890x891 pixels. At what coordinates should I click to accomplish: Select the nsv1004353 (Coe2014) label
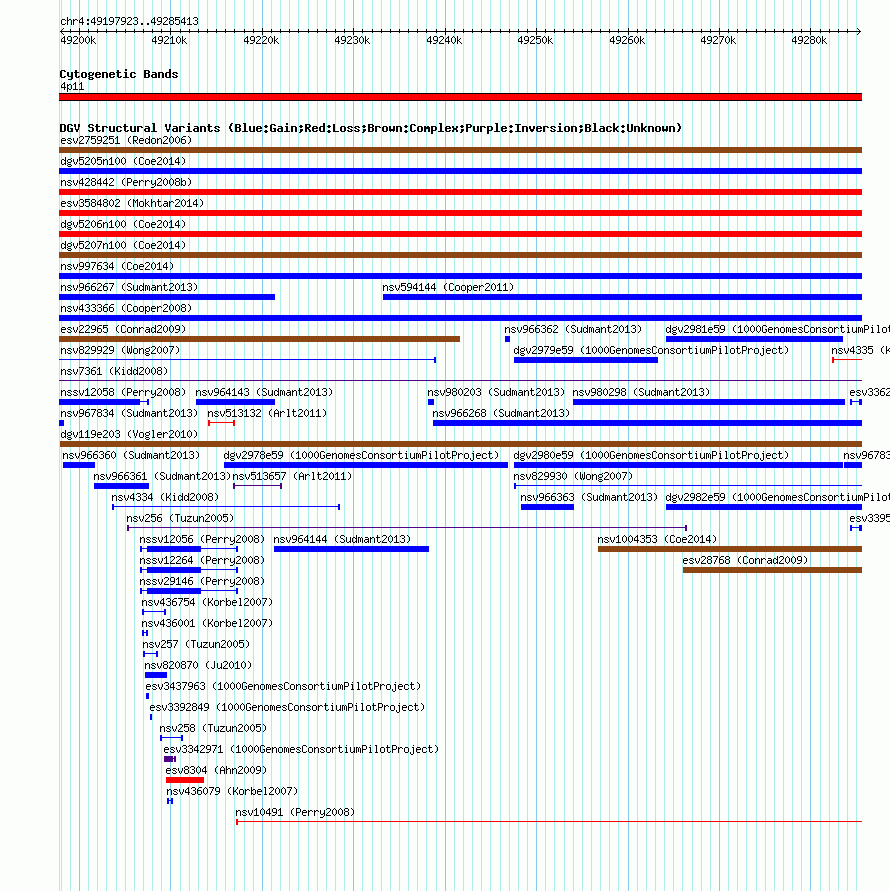click(x=657, y=539)
